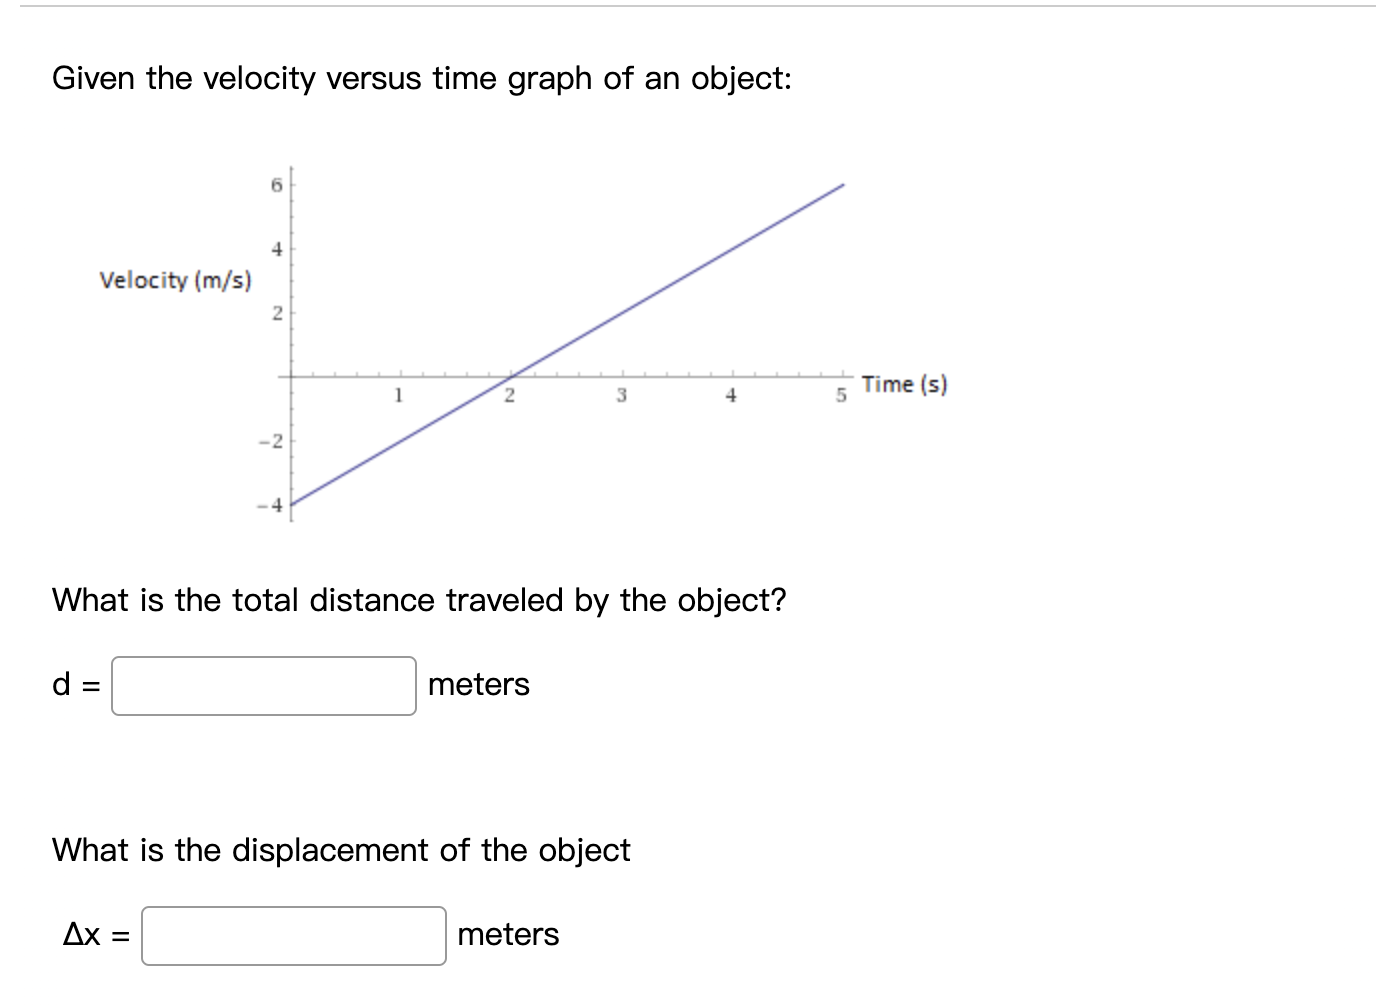Click the 4 tick mark on the time axis
This screenshot has height=1006, width=1376.
pos(731,395)
